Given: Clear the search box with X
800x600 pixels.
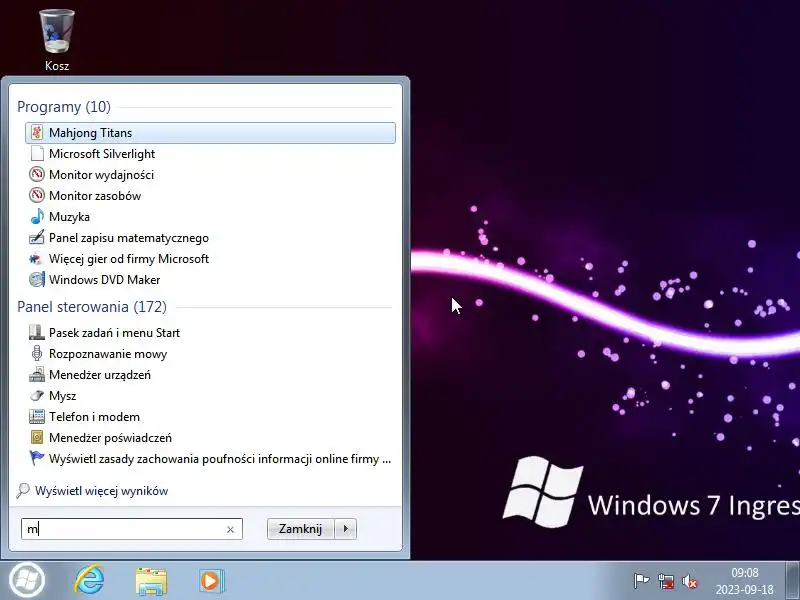Looking at the screenshot, I should point(230,530).
